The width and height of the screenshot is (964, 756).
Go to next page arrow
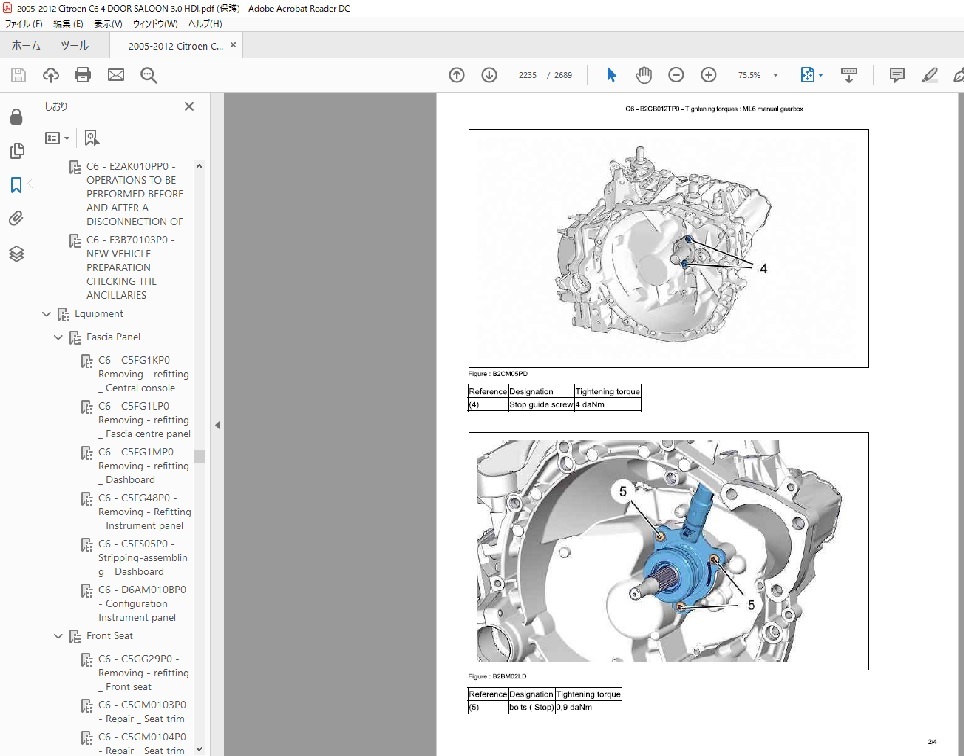click(489, 75)
